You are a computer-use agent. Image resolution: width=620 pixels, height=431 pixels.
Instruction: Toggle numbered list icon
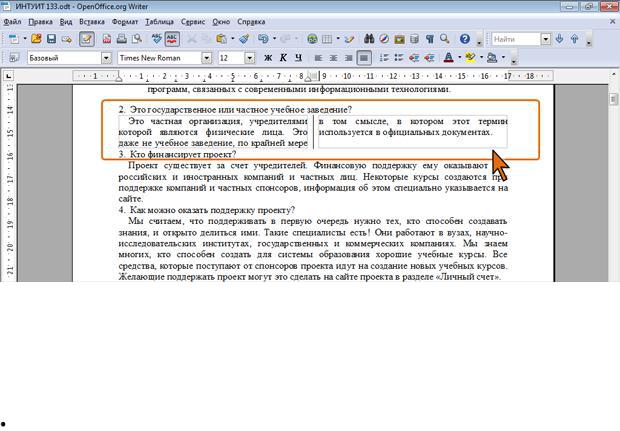pos(384,58)
